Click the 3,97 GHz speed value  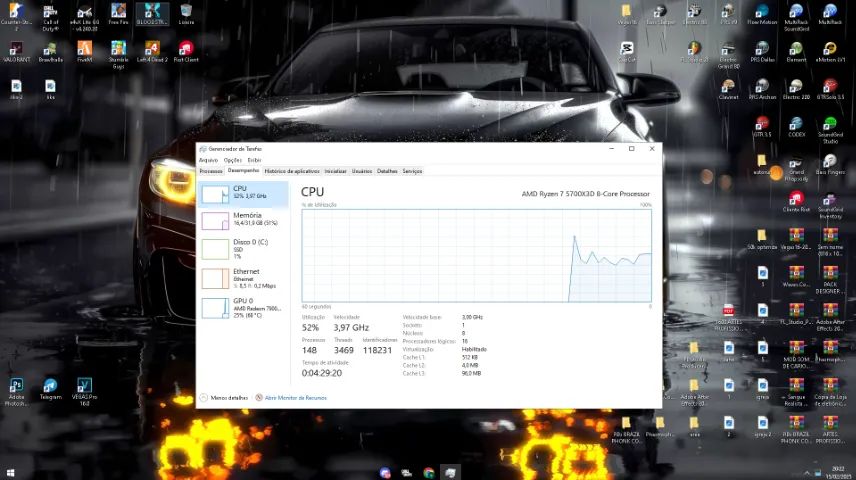(351, 328)
